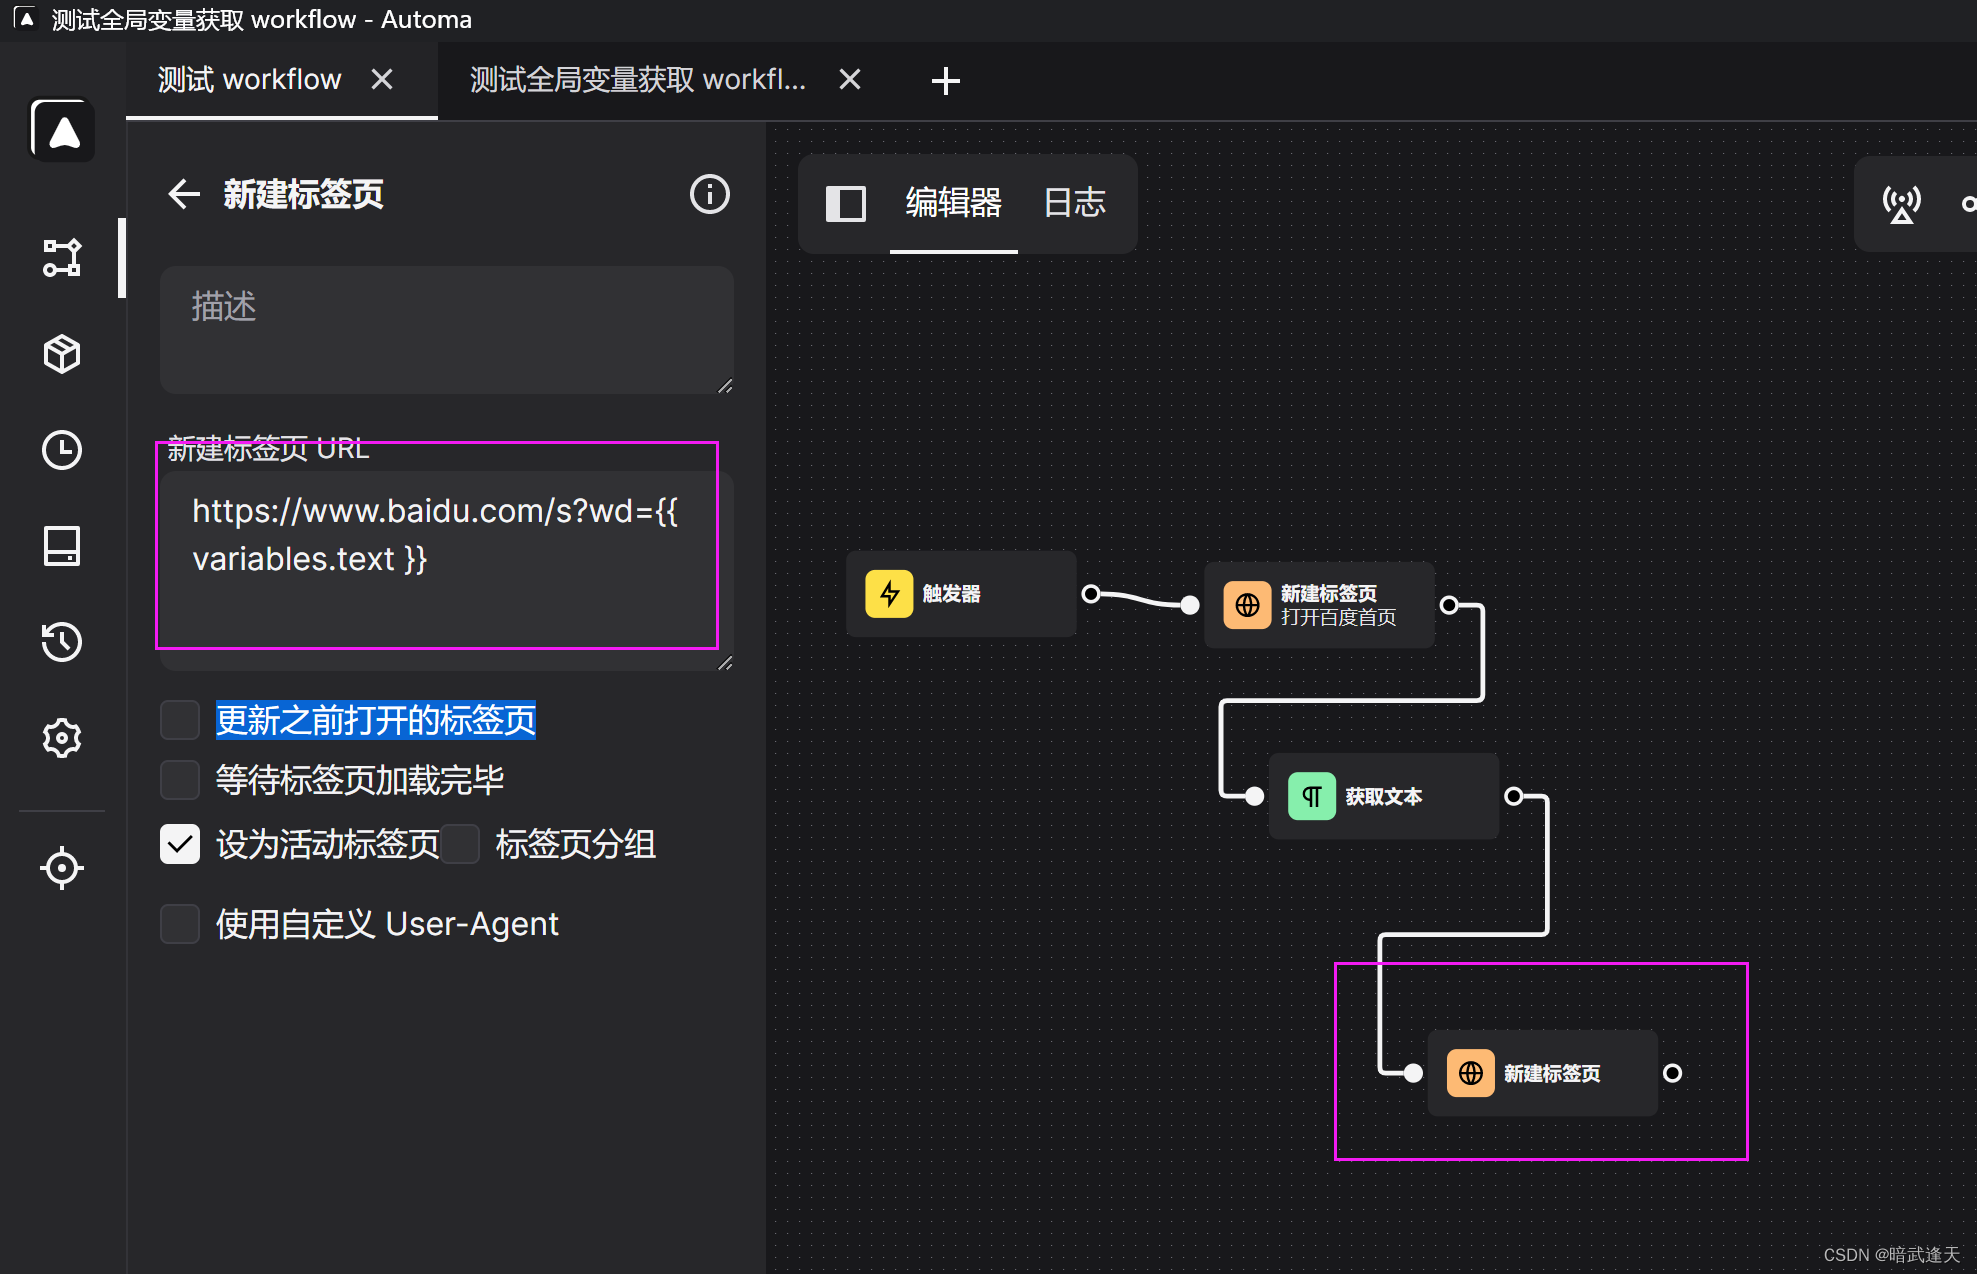Click the 描述 description text field

(446, 330)
